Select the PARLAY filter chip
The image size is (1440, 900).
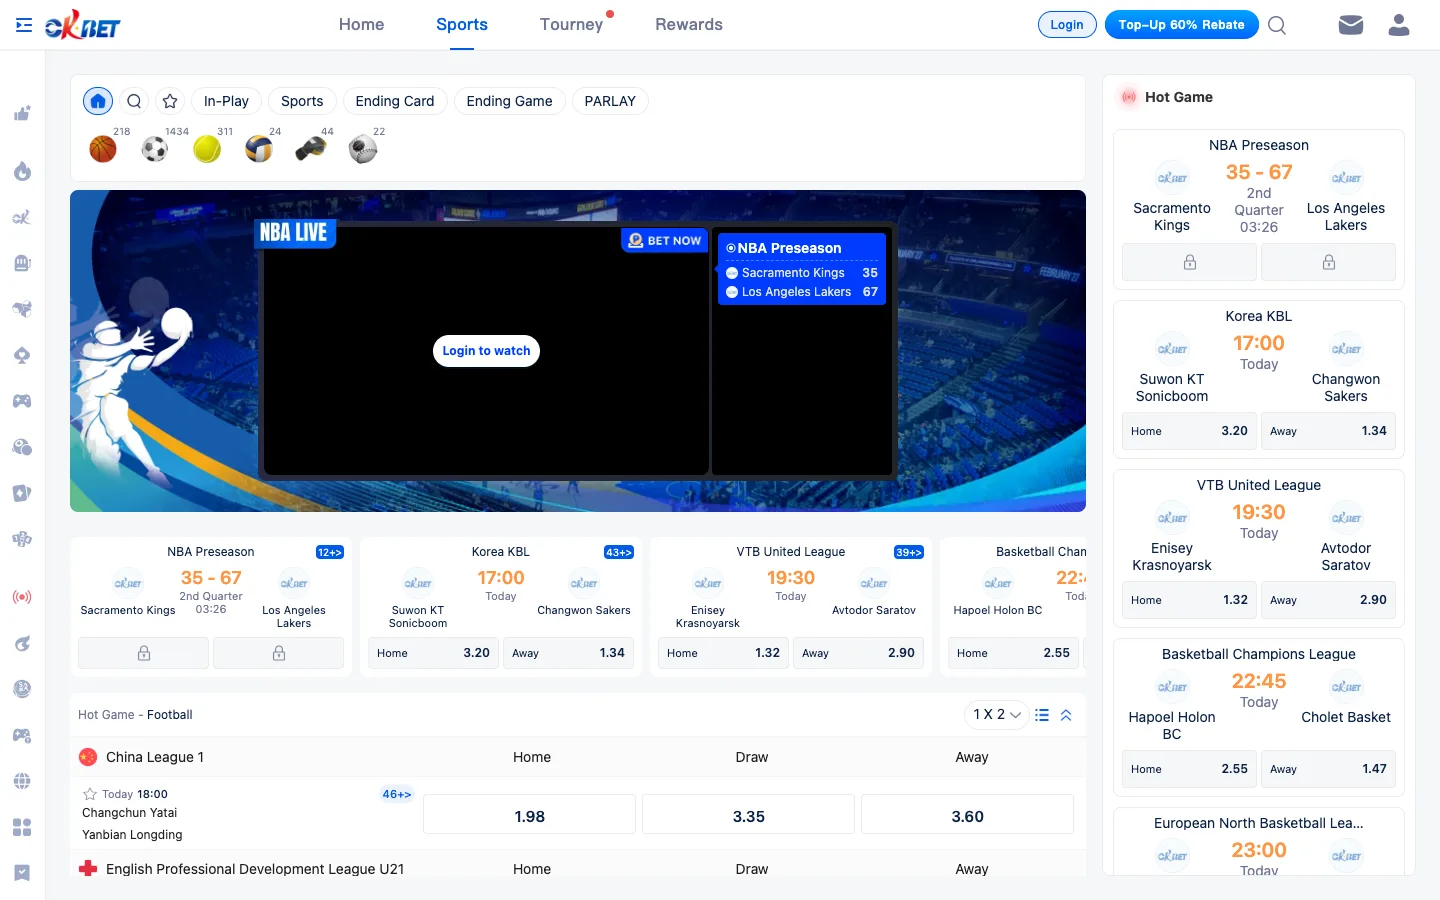[610, 101]
